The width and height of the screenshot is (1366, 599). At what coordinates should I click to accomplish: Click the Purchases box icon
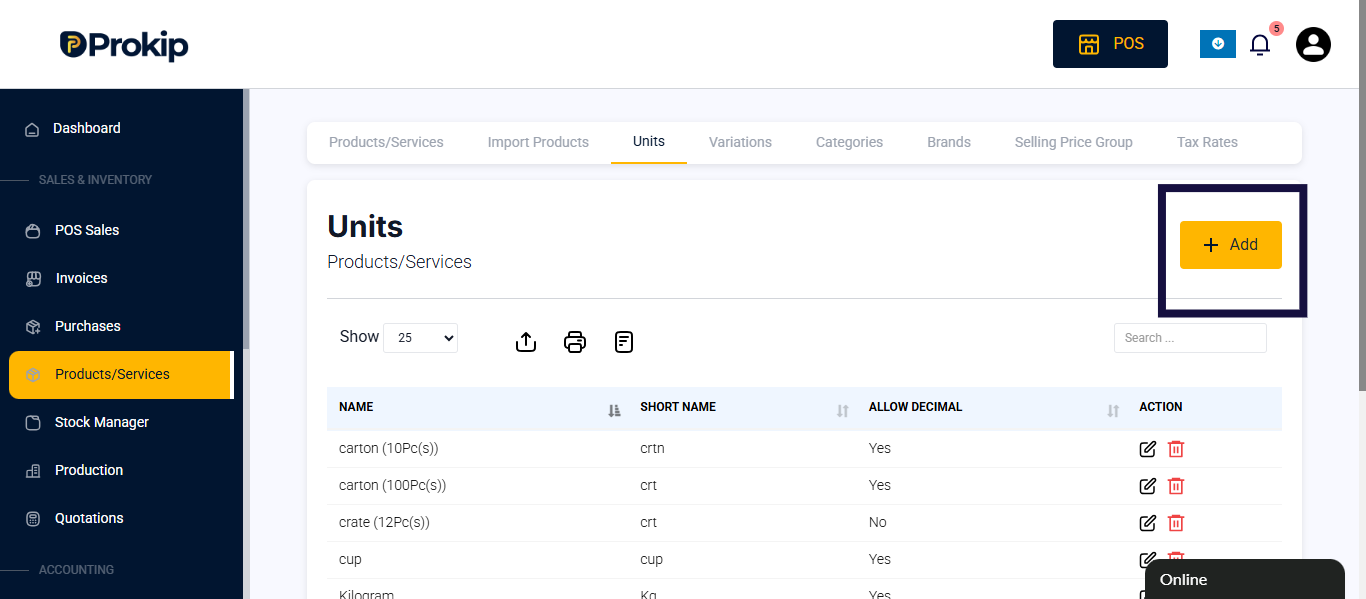[x=33, y=327]
